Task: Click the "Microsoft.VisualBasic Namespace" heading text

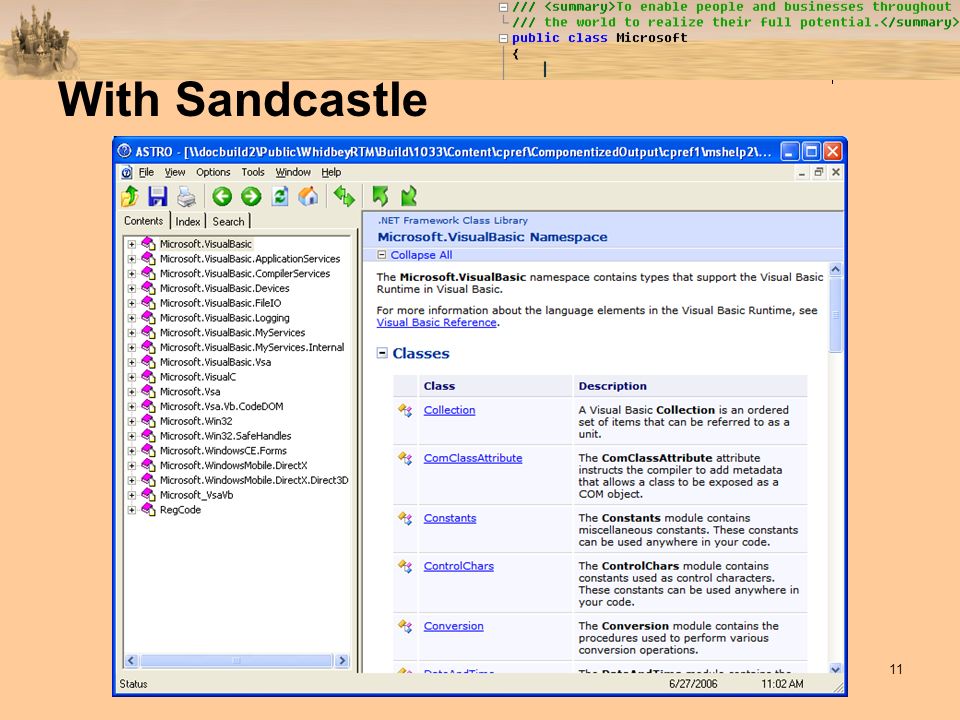Action: coord(492,237)
